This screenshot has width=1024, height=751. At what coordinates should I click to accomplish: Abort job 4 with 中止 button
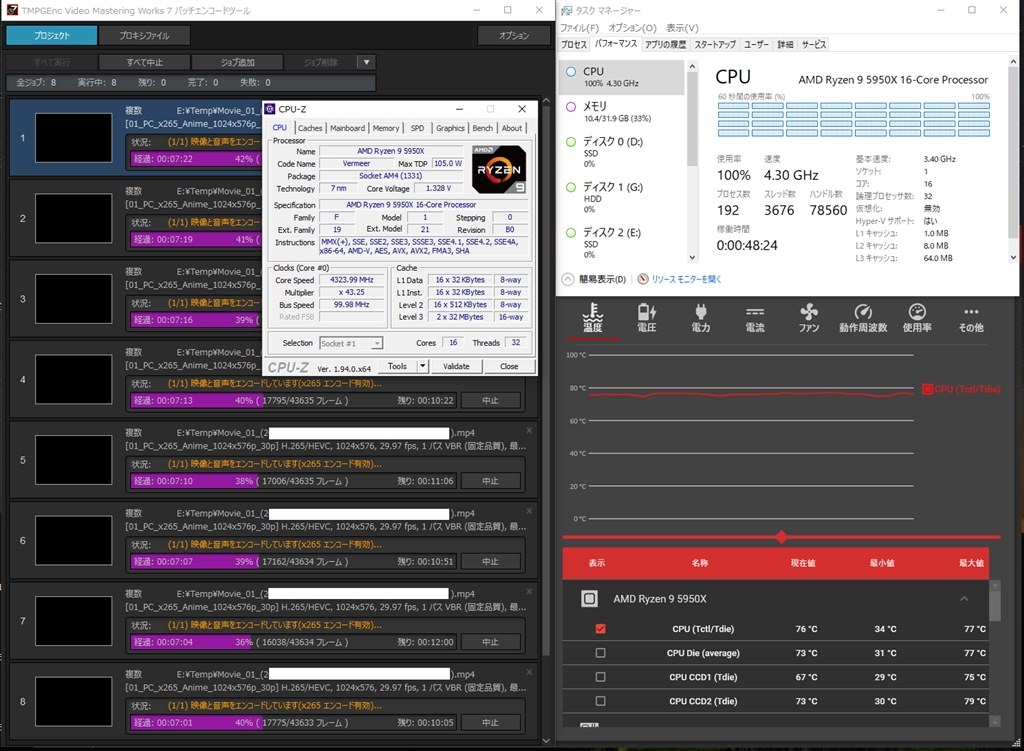pyautogui.click(x=490, y=400)
